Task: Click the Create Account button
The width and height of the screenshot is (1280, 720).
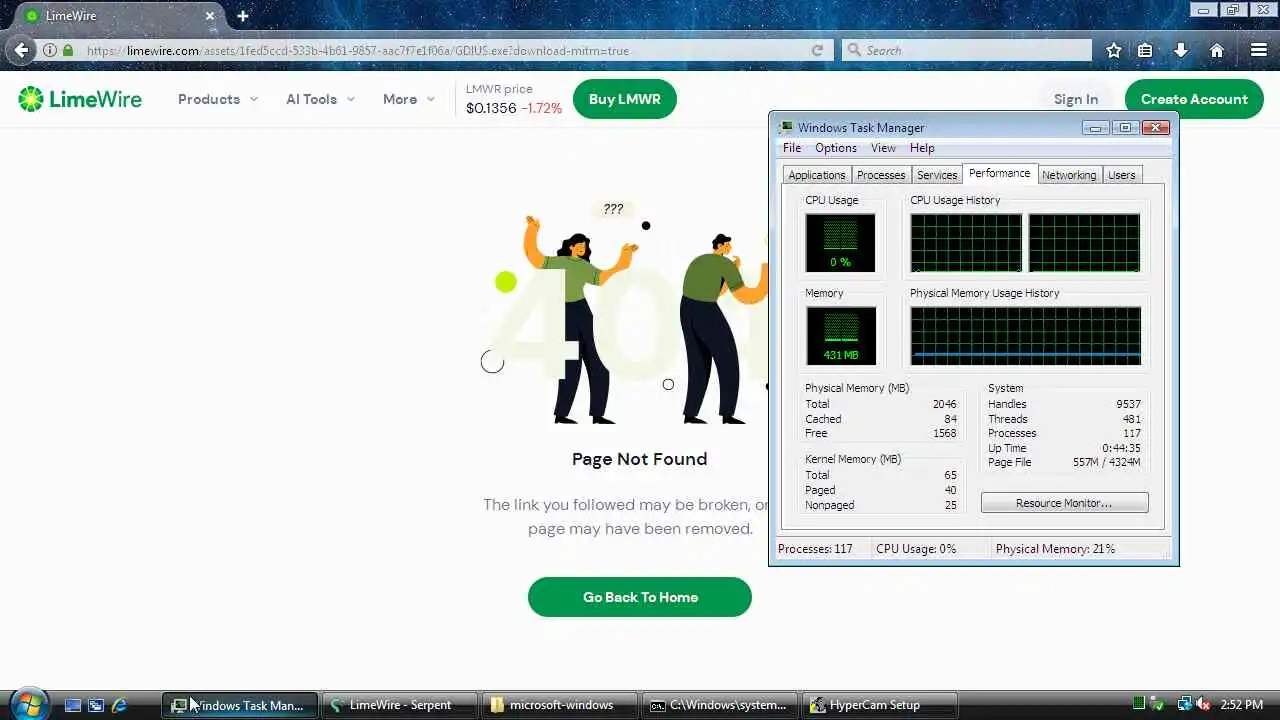Action: [1194, 99]
